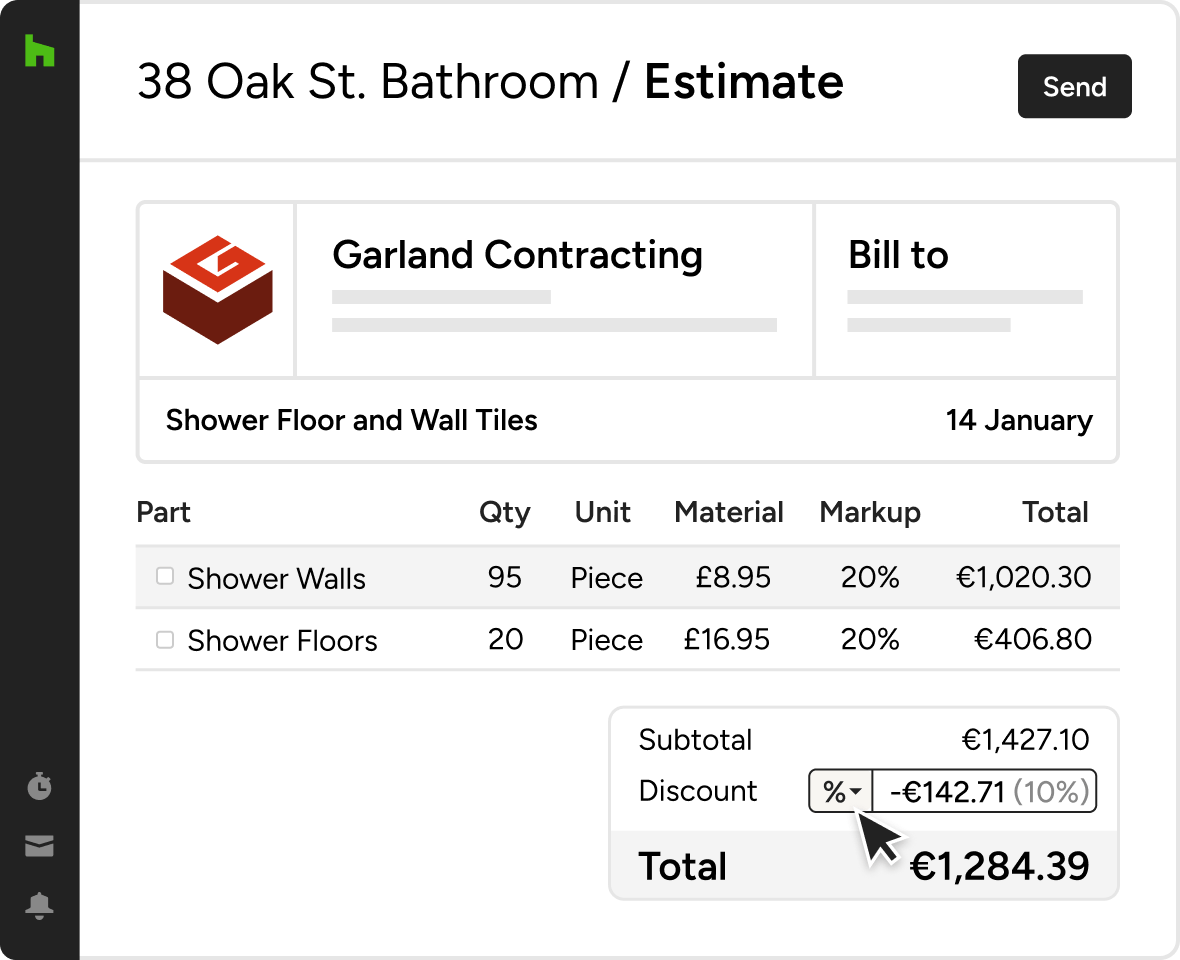This screenshot has width=1180, height=960.
Task: Click the Shower Floors material price £16.95
Action: point(725,640)
